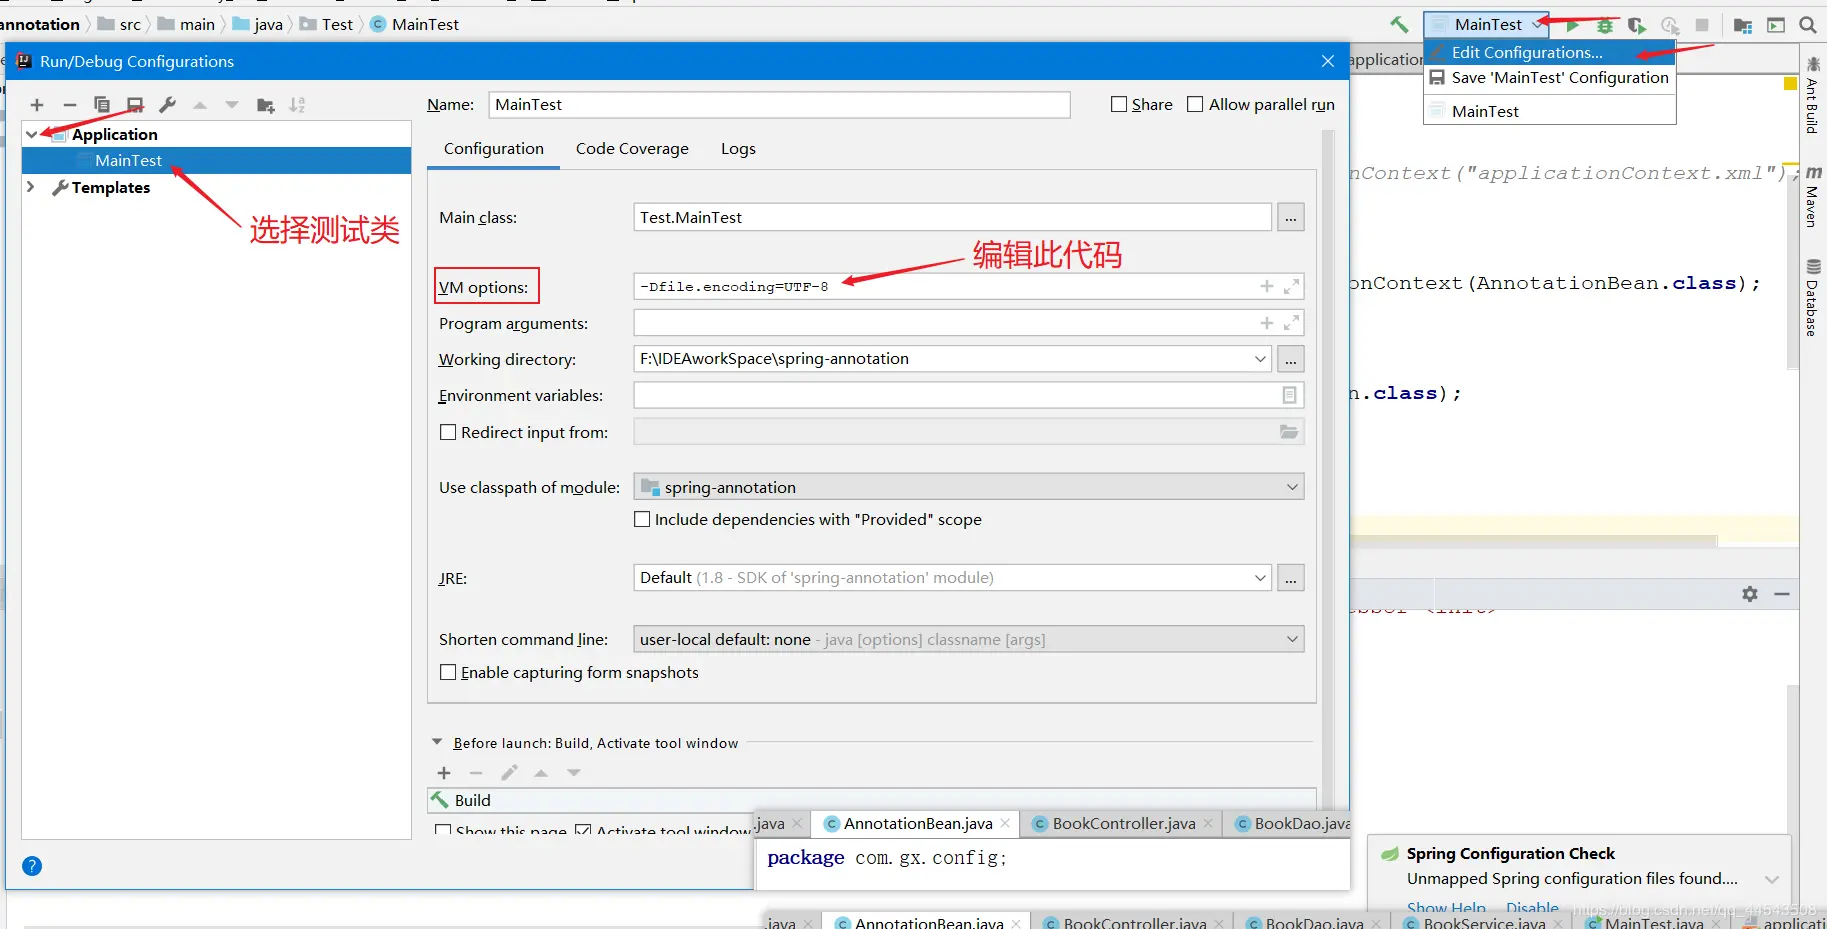1827x929 pixels.
Task: Save the configuration using the tree toolbar disk icon
Action: click(135, 105)
